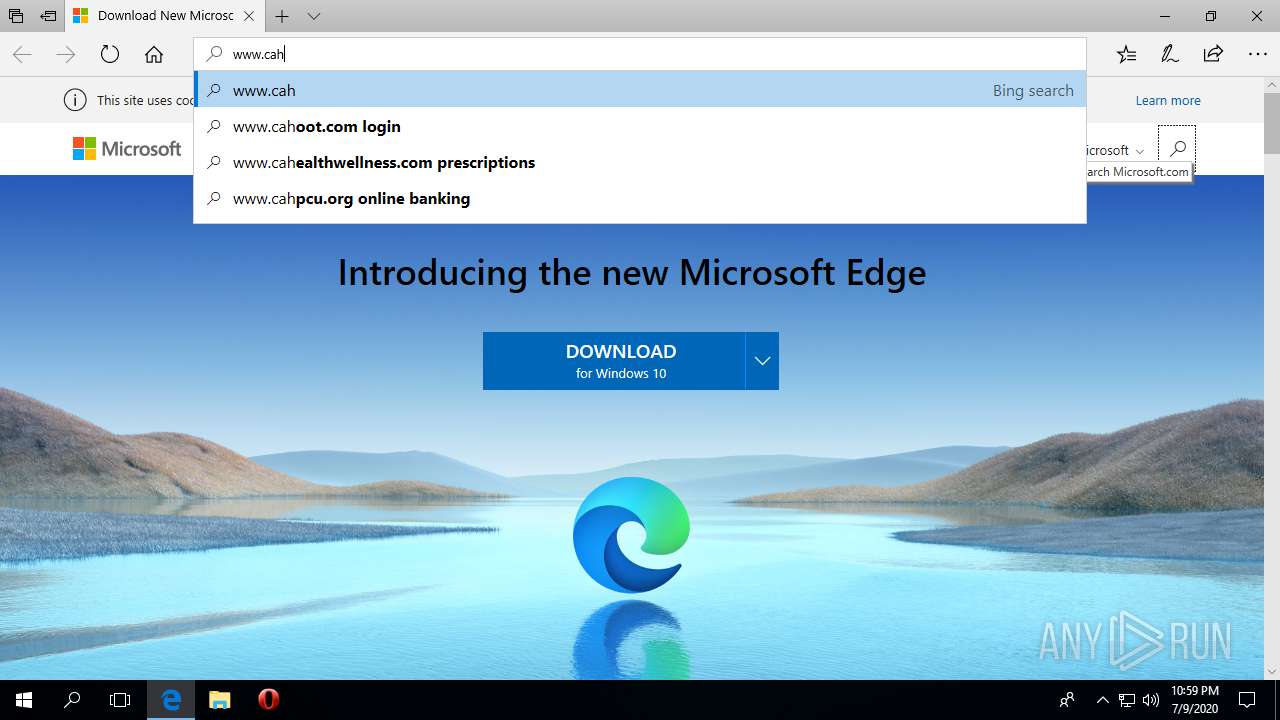Go forward to next page
The height and width of the screenshot is (720, 1280).
tap(66, 55)
